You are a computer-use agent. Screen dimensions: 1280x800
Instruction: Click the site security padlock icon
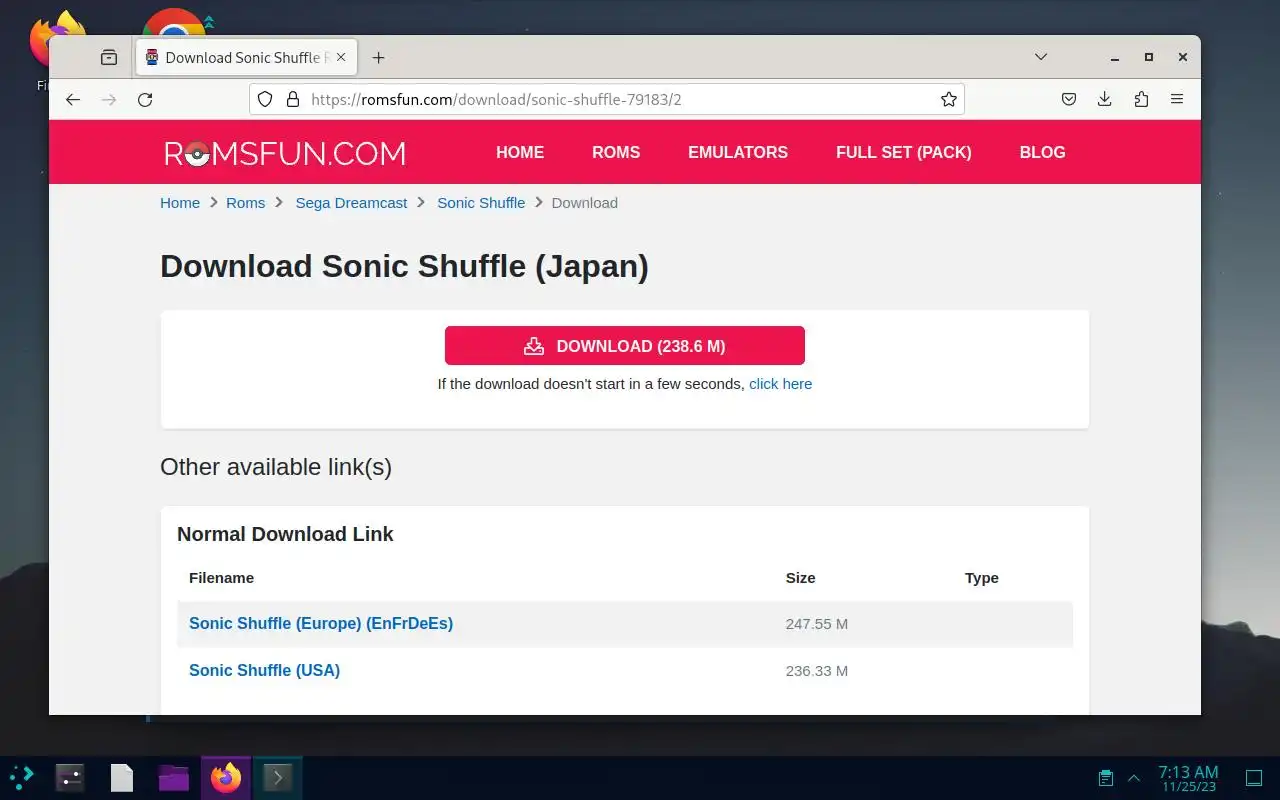click(x=293, y=99)
